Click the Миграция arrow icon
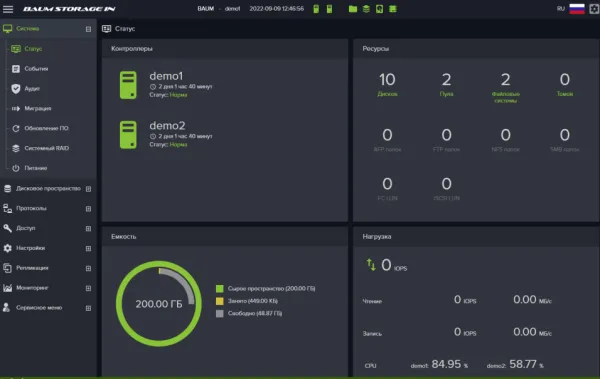 coord(16,109)
